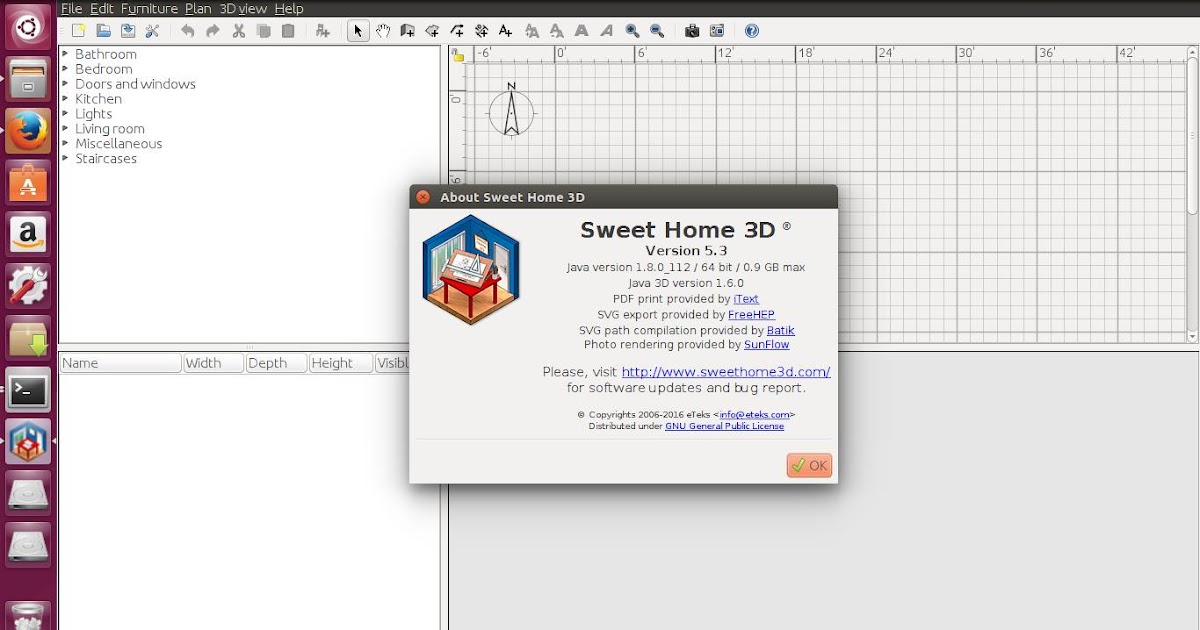
Task: Open the Help menu
Action: coord(289,8)
